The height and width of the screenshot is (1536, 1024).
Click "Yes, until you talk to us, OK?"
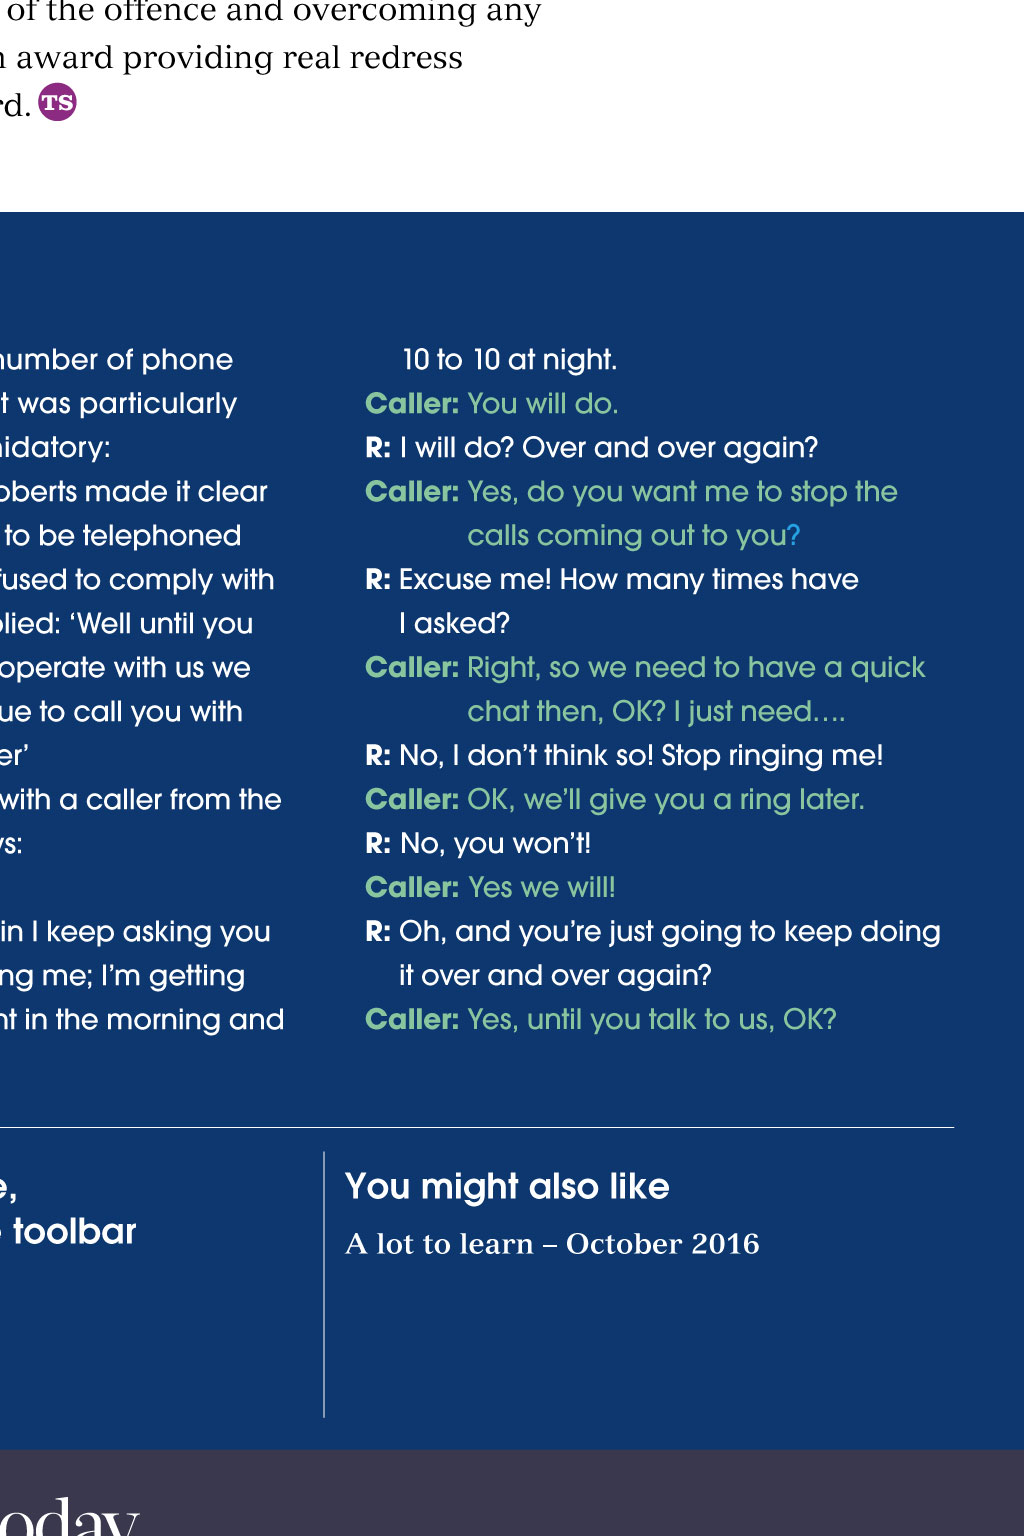[x=651, y=1020]
